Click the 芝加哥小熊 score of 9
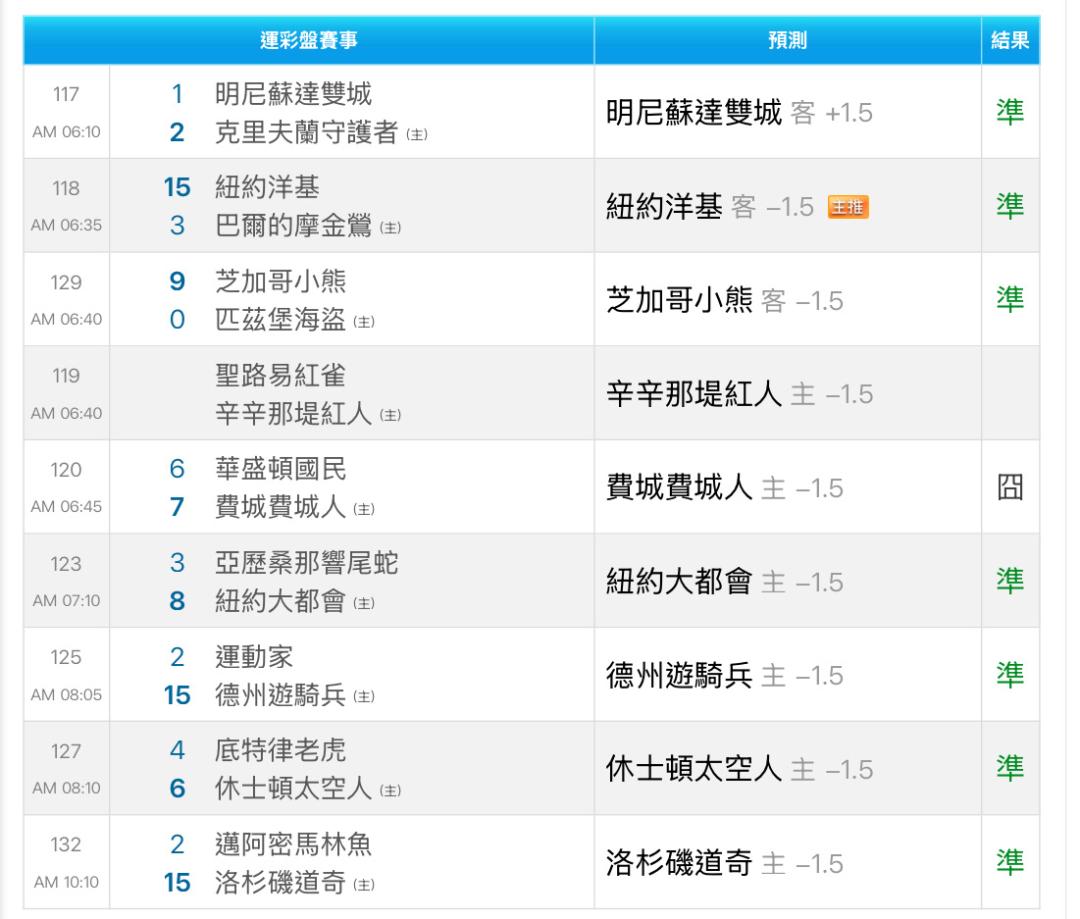 (x=177, y=281)
